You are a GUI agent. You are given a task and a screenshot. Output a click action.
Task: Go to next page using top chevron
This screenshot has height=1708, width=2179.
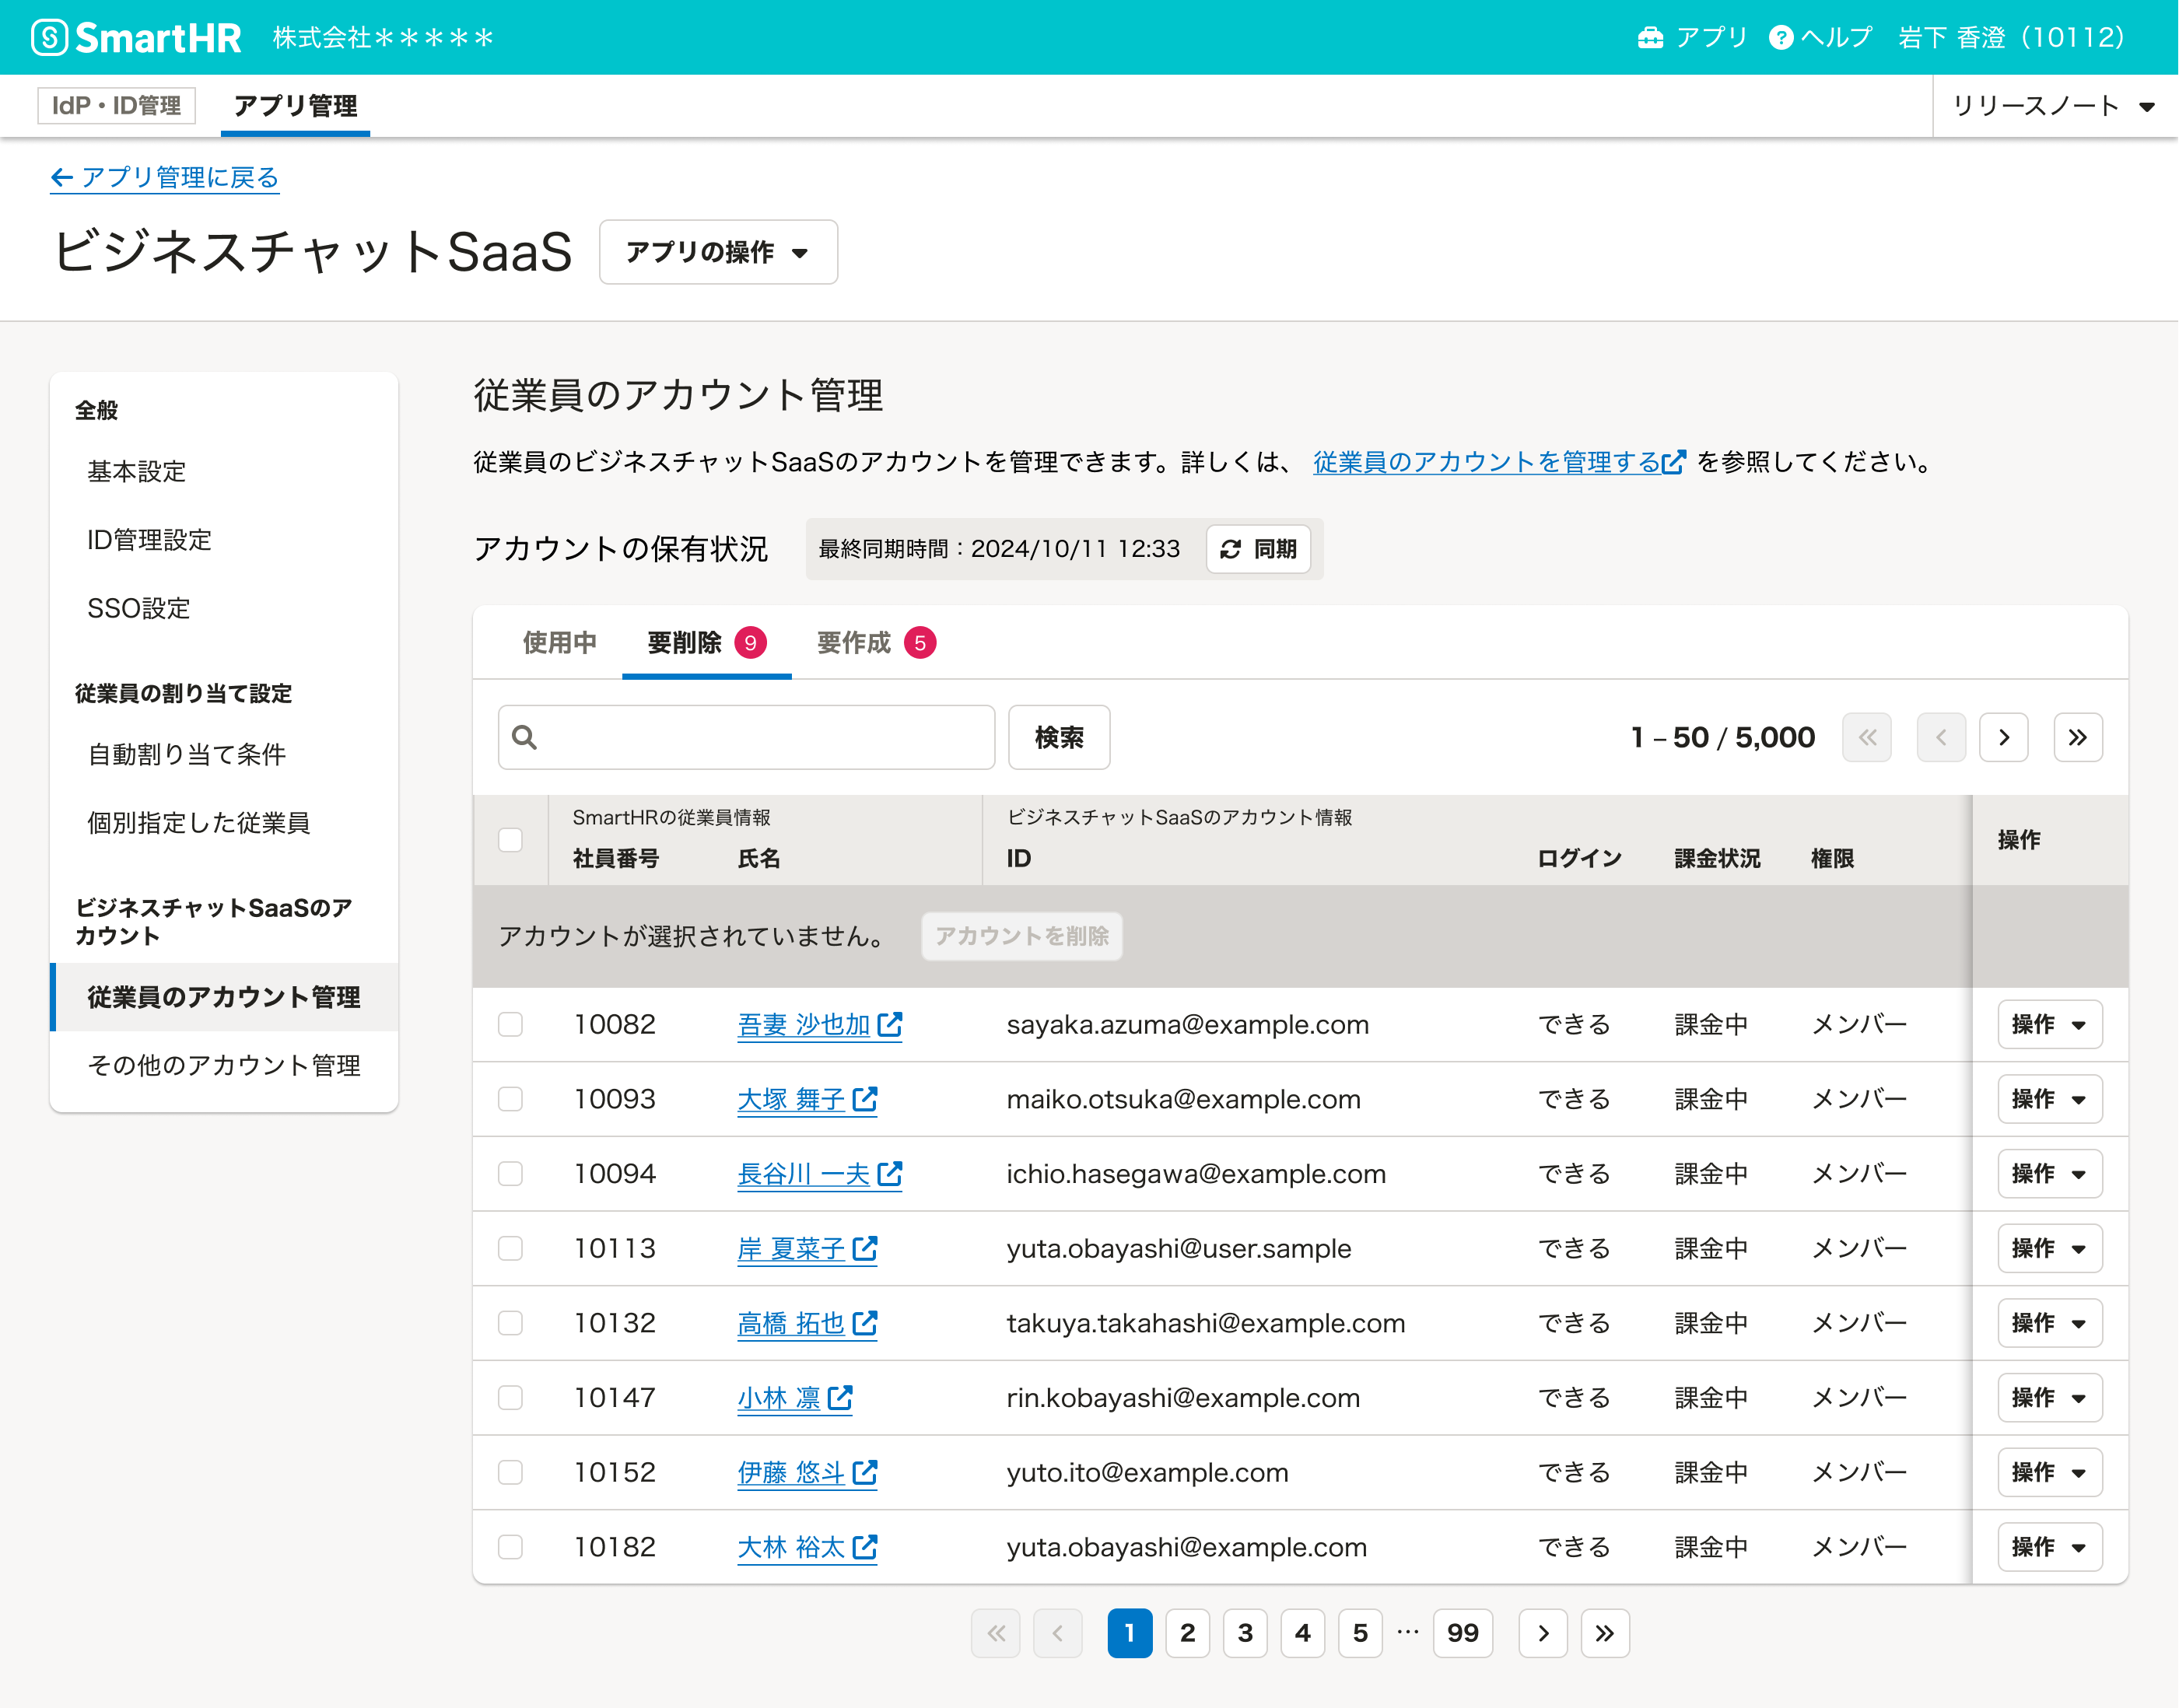point(2004,737)
